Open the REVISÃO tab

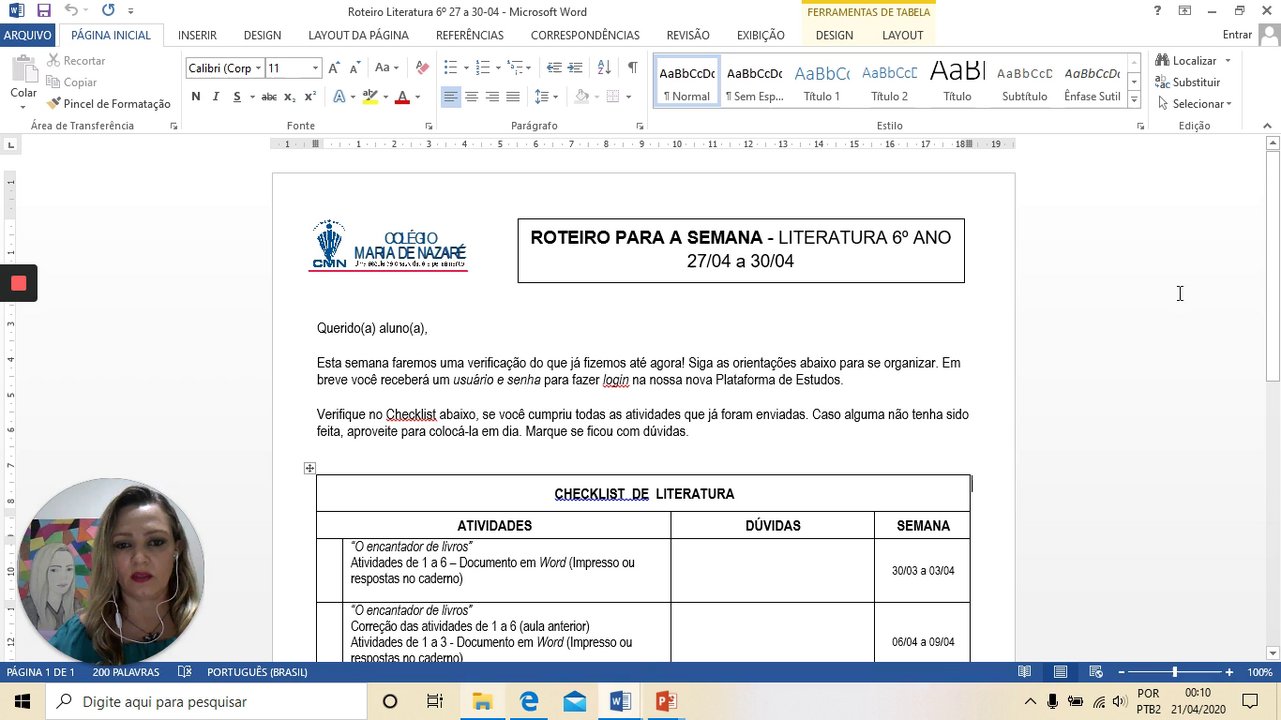pos(688,35)
